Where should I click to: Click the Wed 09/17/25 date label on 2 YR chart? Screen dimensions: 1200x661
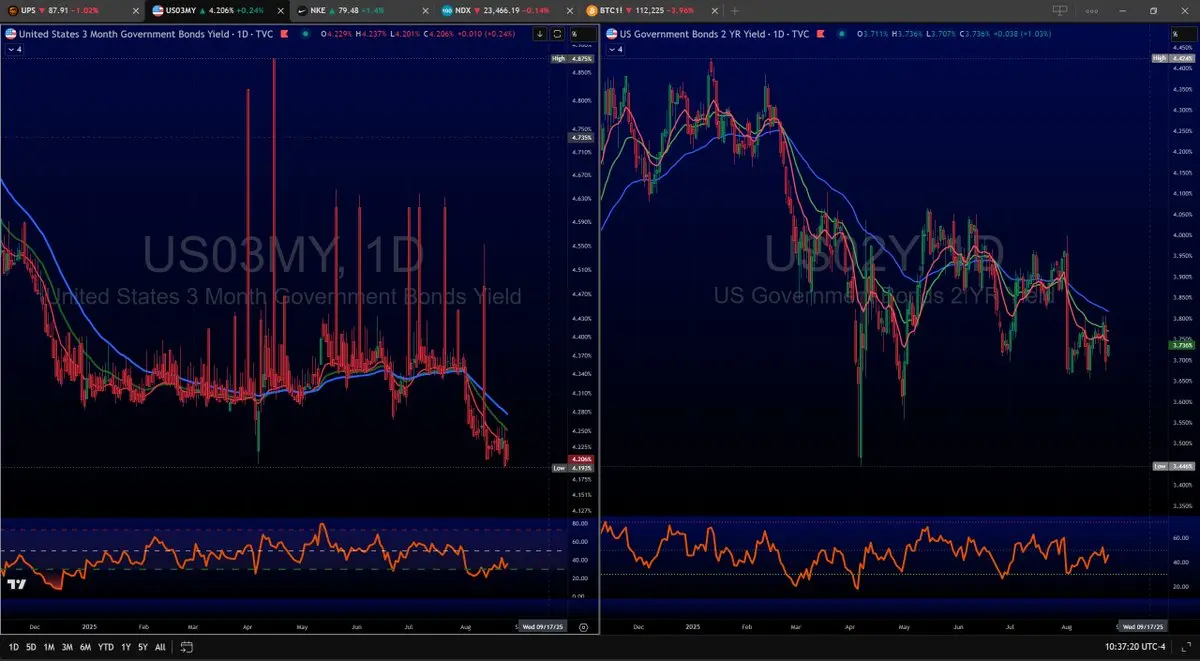coord(1142,626)
